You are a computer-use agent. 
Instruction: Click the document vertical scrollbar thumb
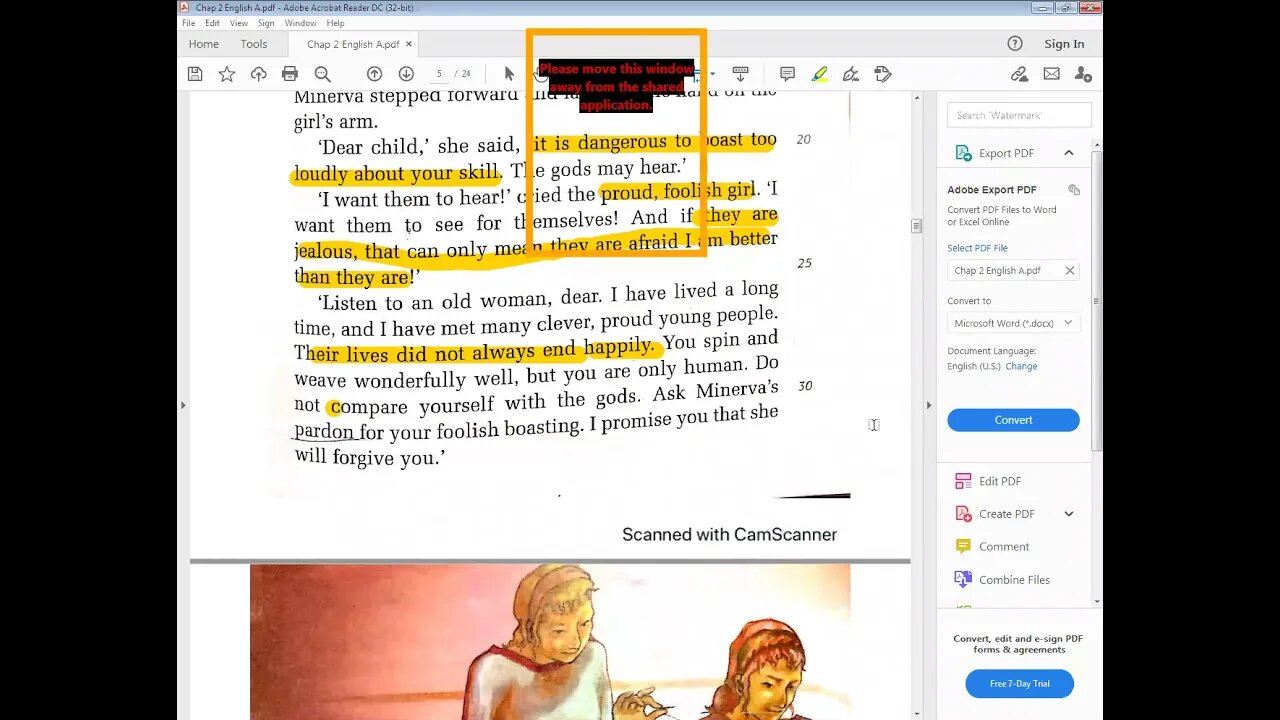(x=916, y=226)
